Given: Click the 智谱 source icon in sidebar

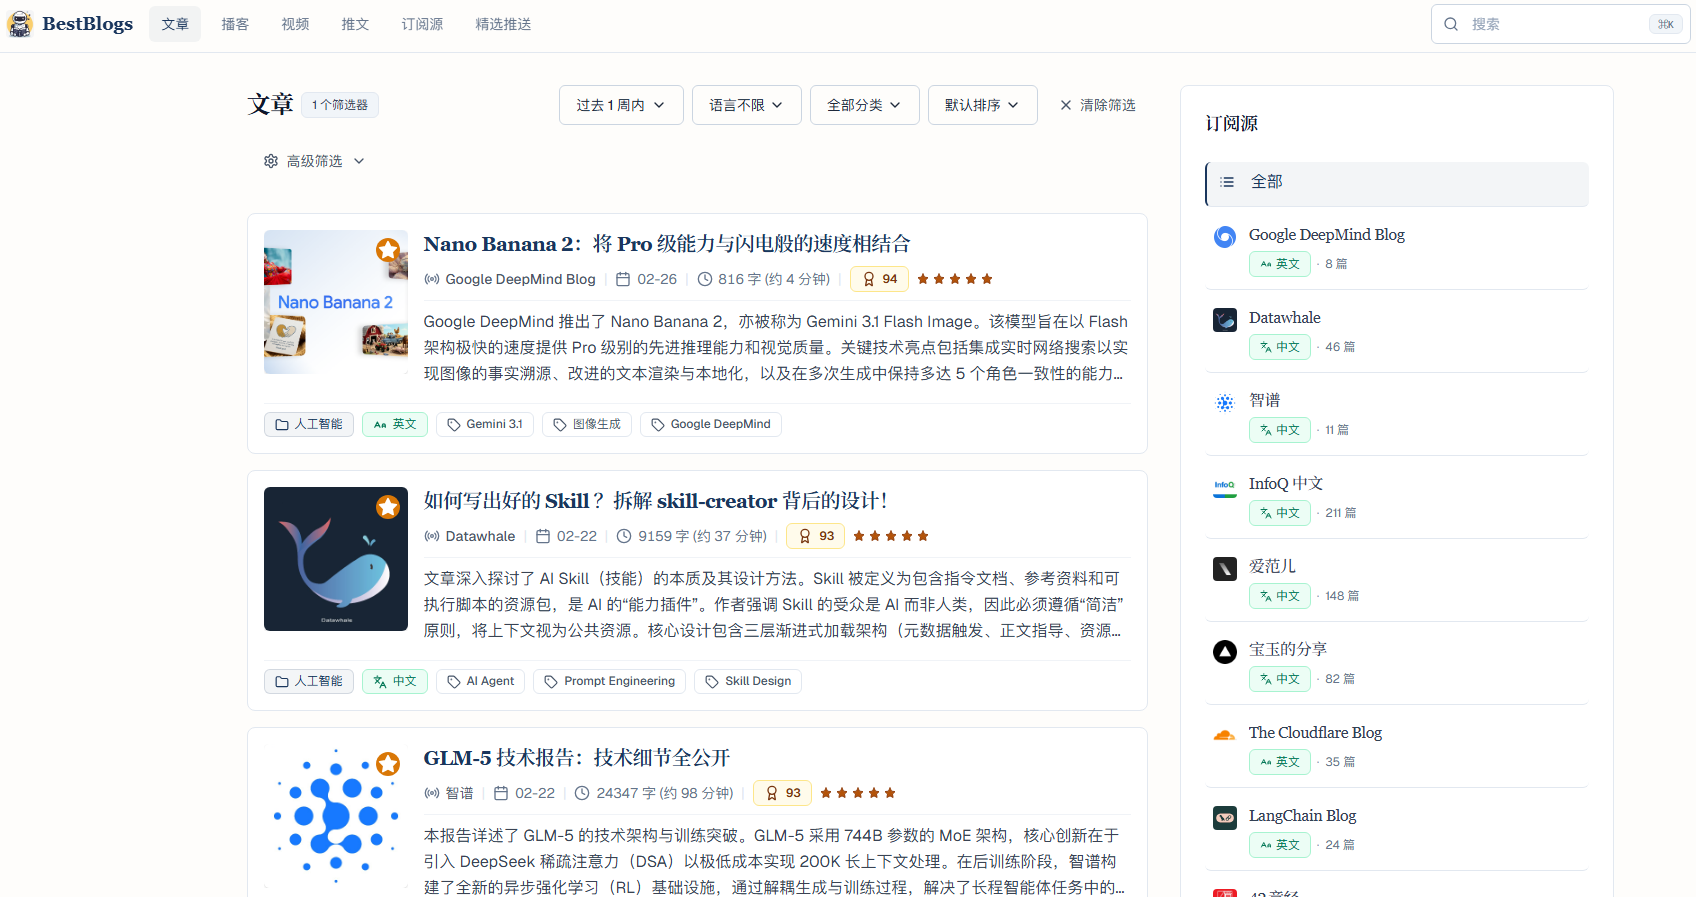Looking at the screenshot, I should (x=1224, y=403).
